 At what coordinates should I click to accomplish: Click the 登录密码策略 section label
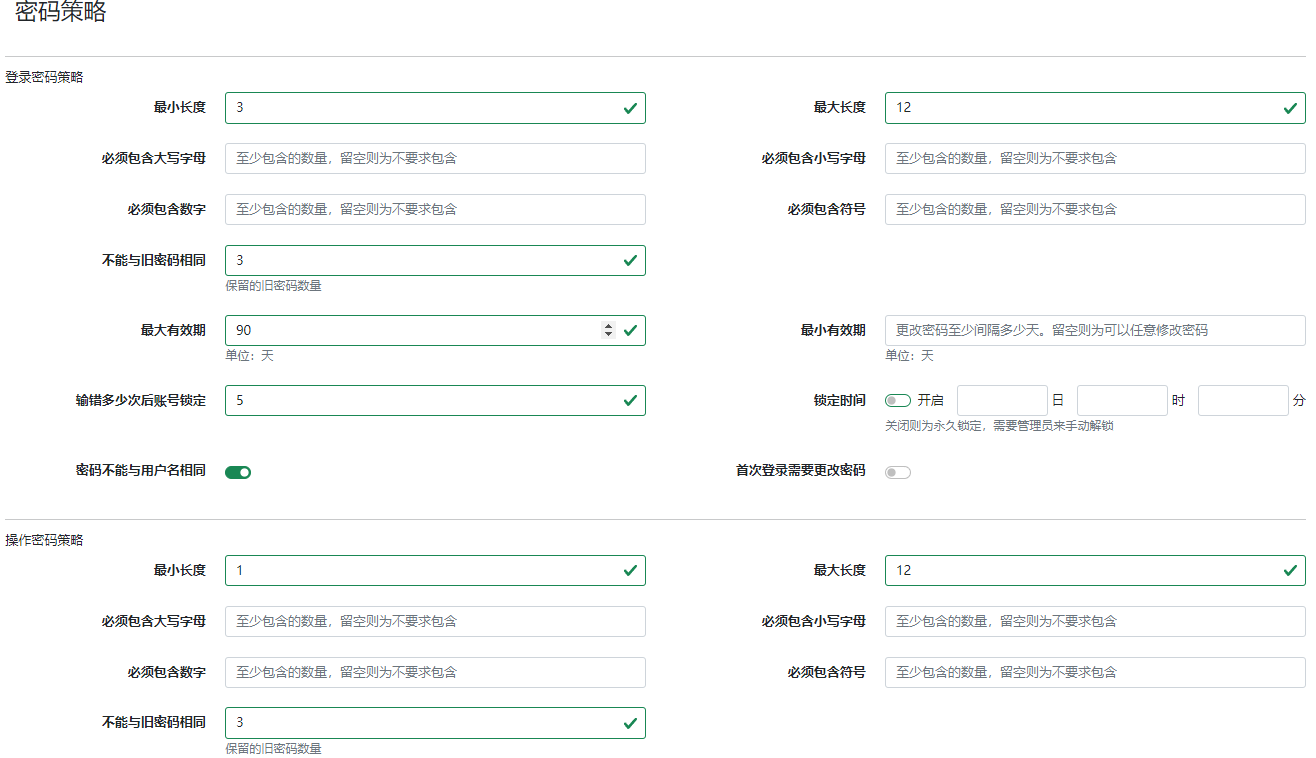click(x=41, y=76)
